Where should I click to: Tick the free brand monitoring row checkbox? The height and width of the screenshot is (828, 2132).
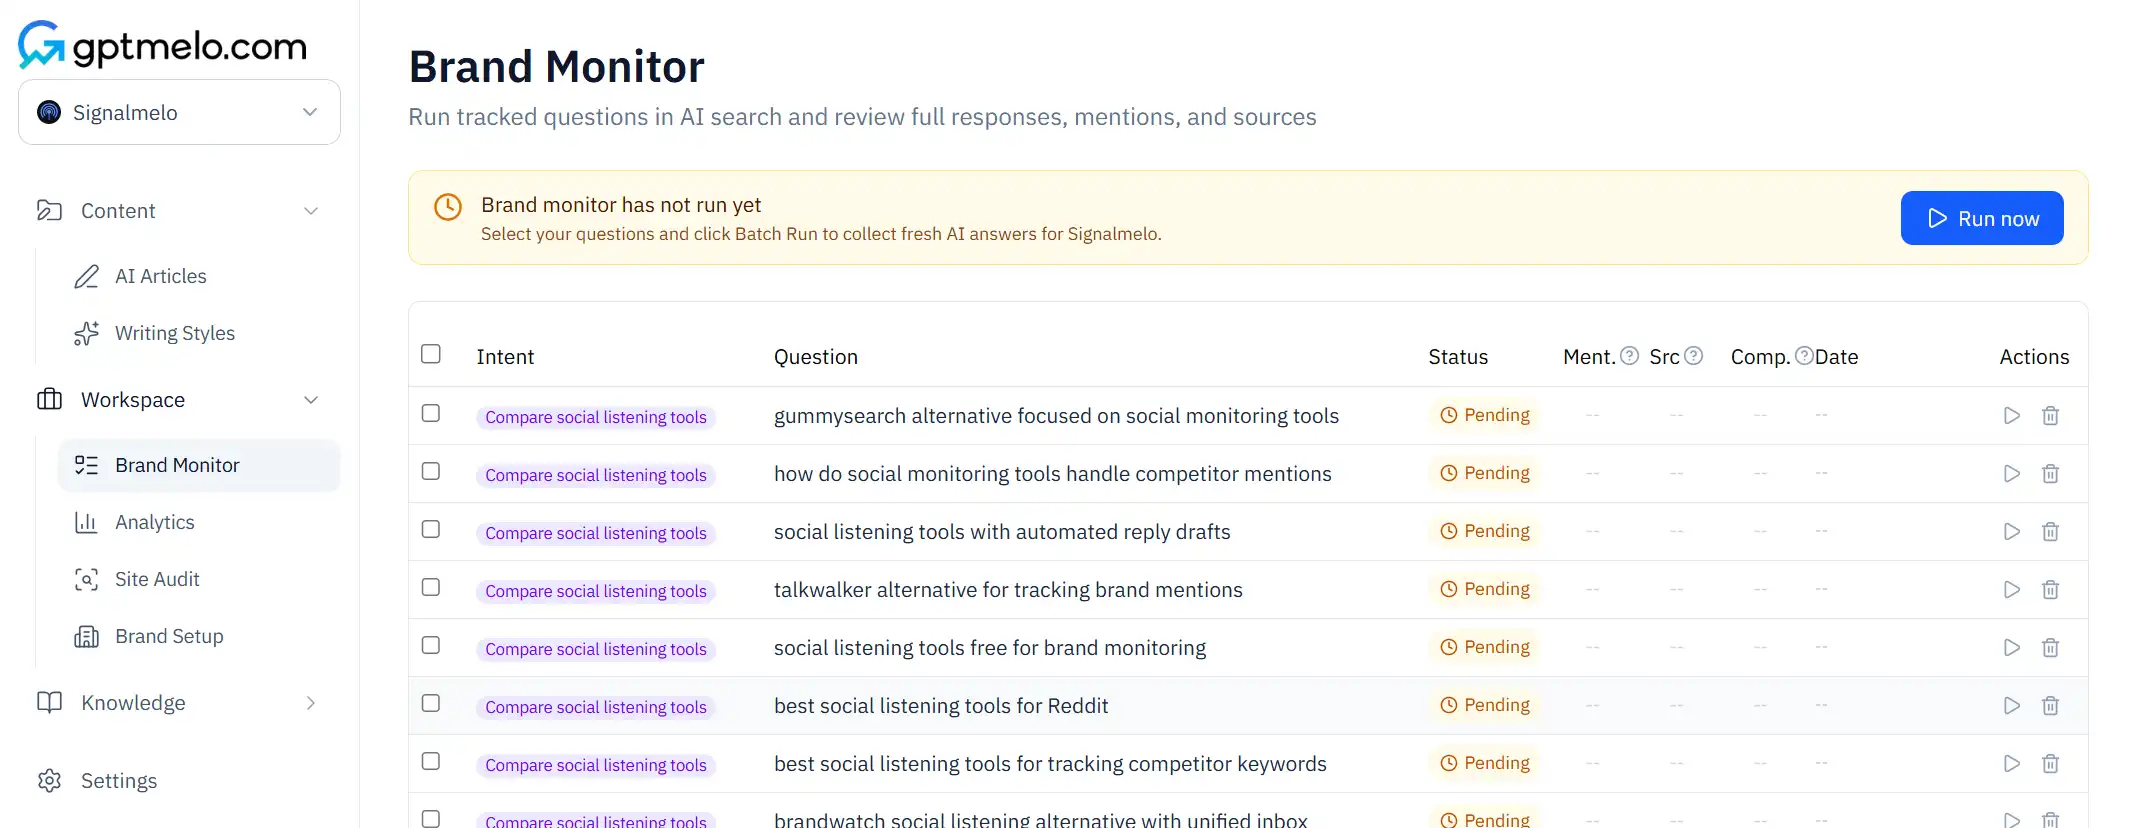point(431,645)
